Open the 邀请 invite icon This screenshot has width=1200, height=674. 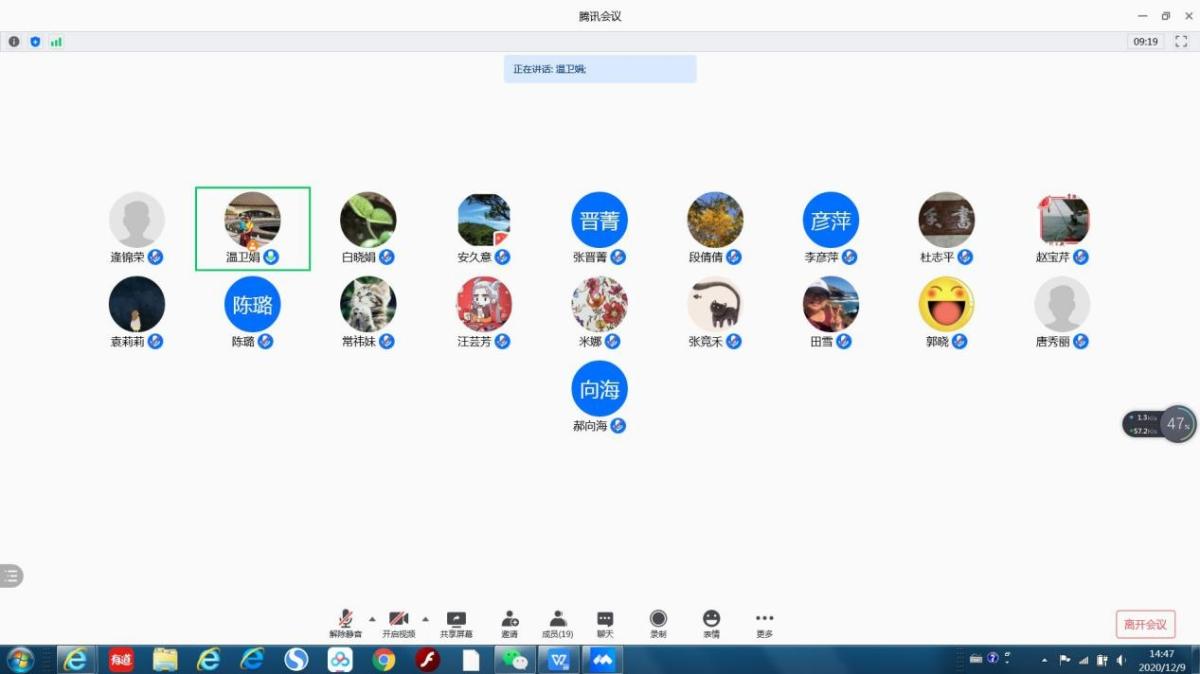coord(510,623)
